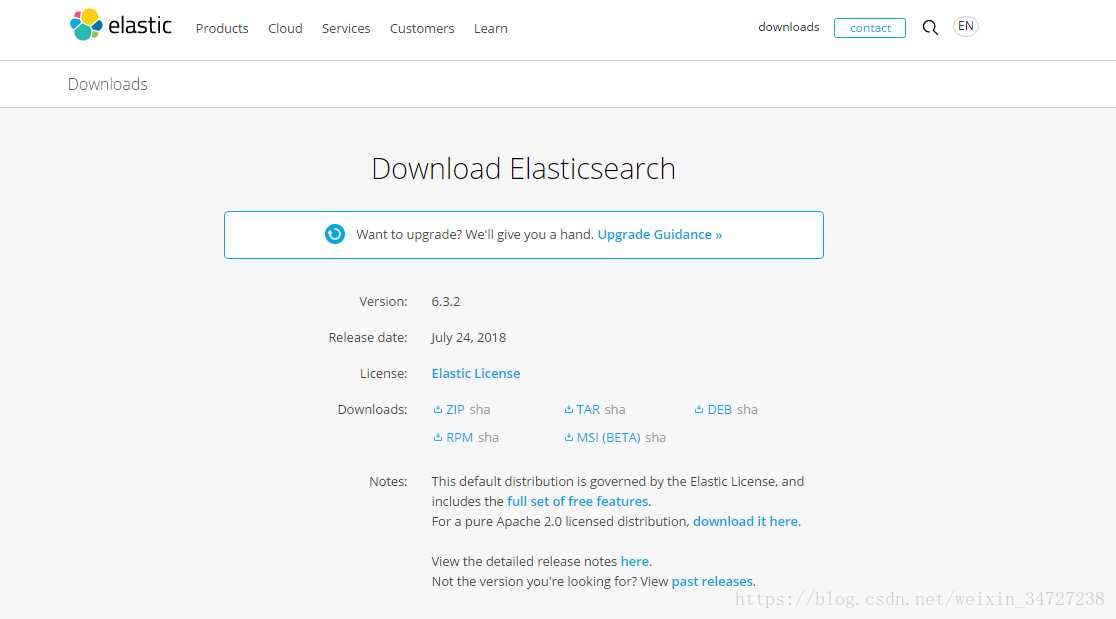Open the Services menu
1116x619 pixels.
pyautogui.click(x=346, y=28)
